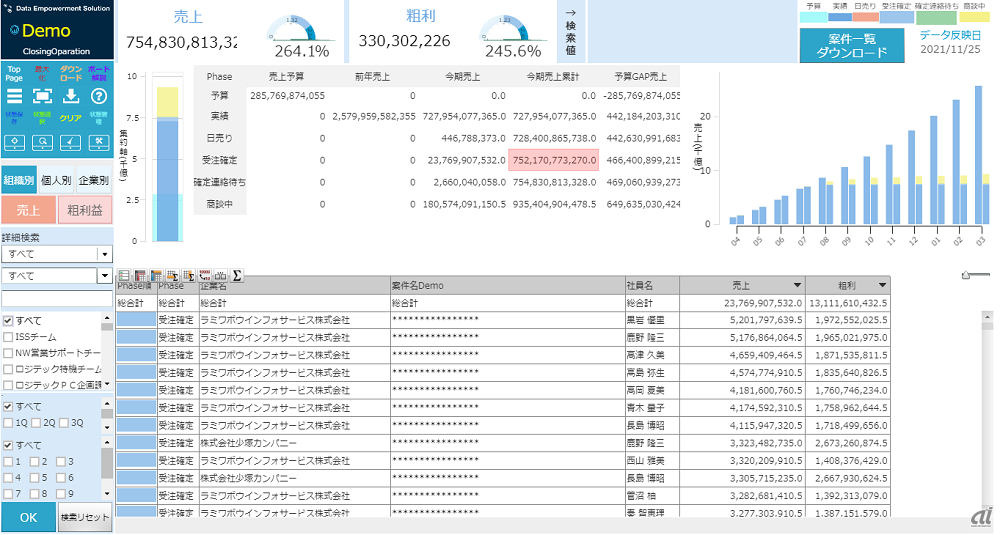
Task: Click the 状態保存 save state icon
Action: coord(14,141)
